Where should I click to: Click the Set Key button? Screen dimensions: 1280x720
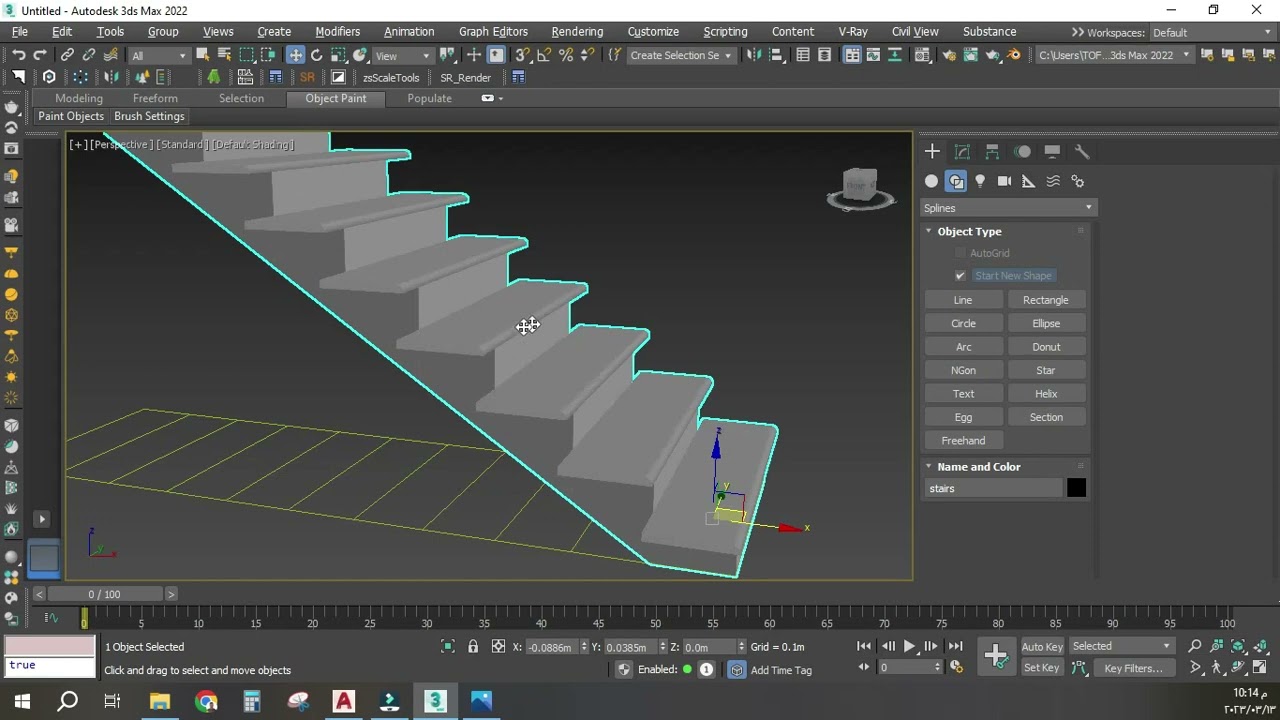tap(1041, 668)
